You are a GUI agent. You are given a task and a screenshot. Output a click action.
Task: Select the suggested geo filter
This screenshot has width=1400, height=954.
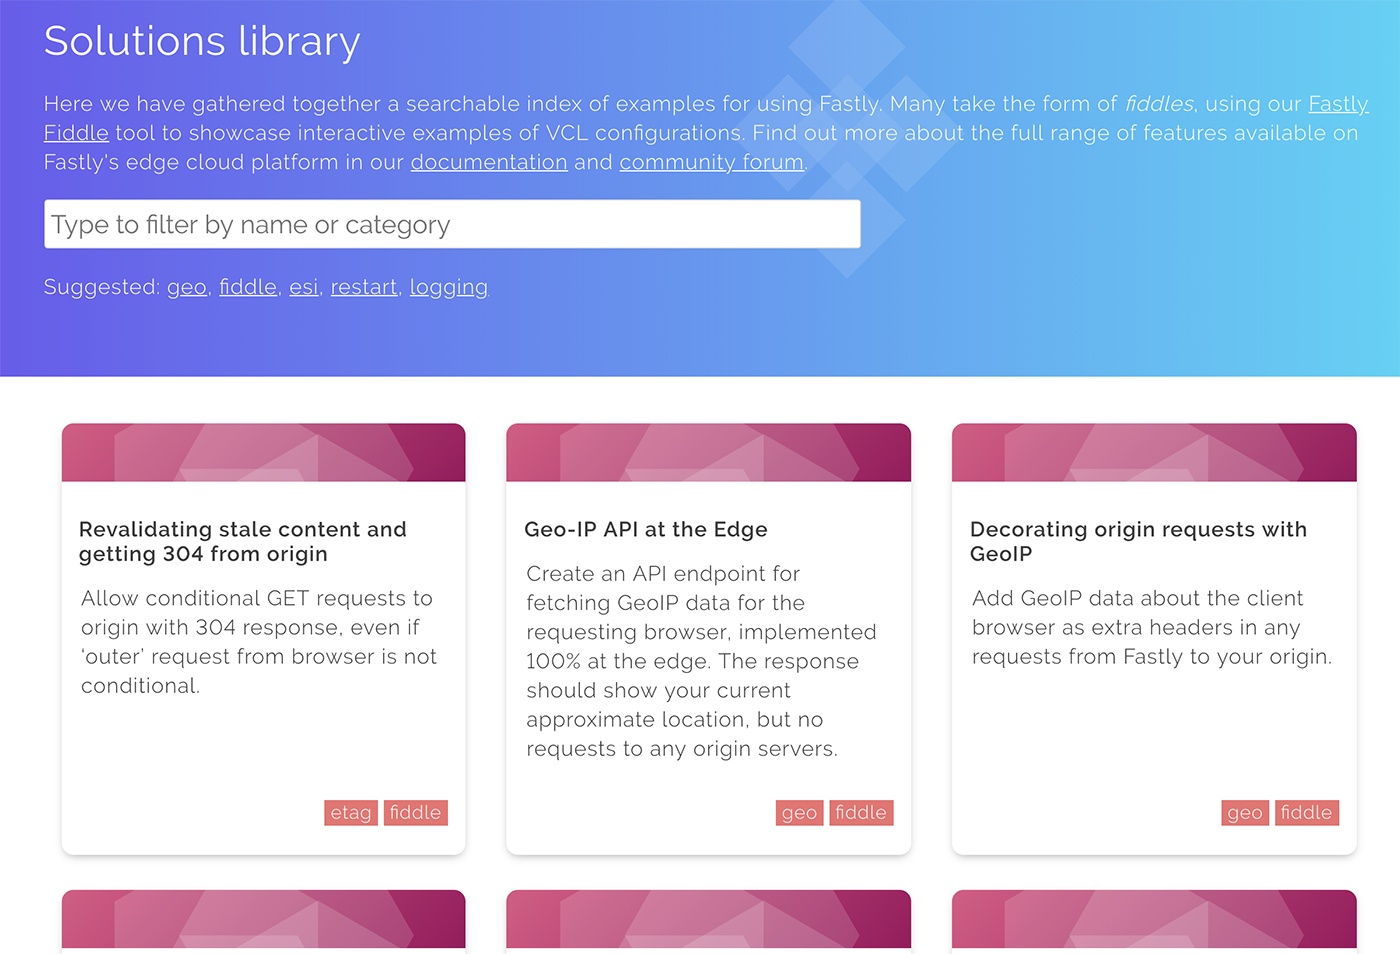tap(187, 287)
